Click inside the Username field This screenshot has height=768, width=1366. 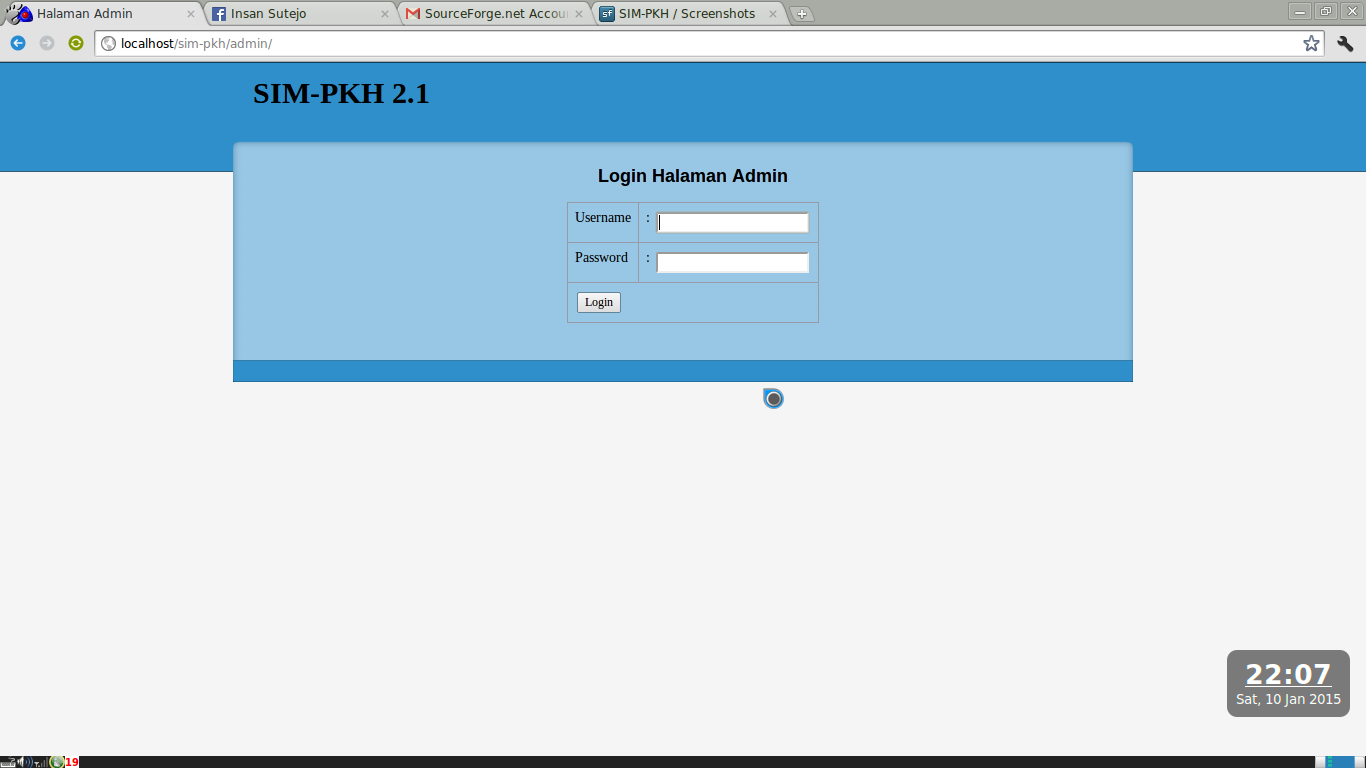(732, 222)
